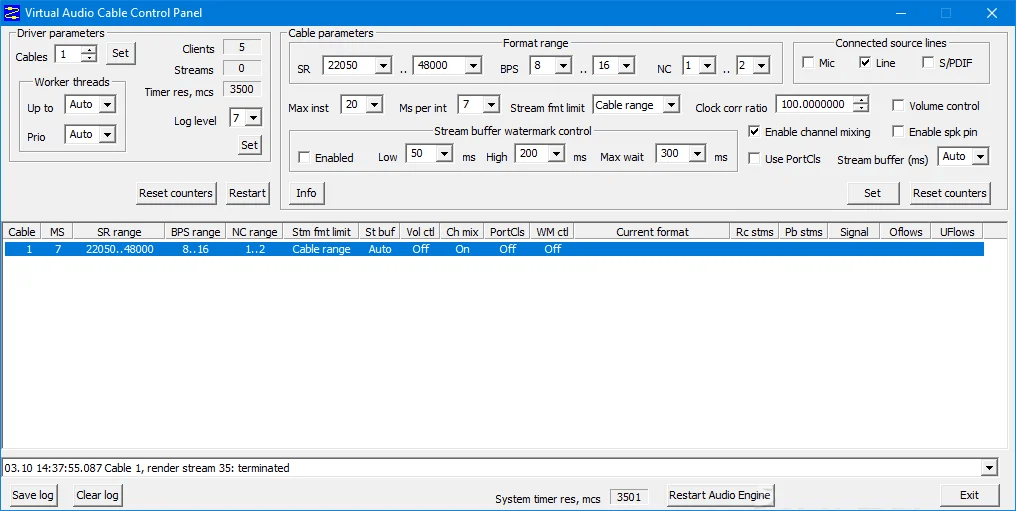Sort by the Cable column header
Screen dimensions: 1016x522
[x=22, y=232]
